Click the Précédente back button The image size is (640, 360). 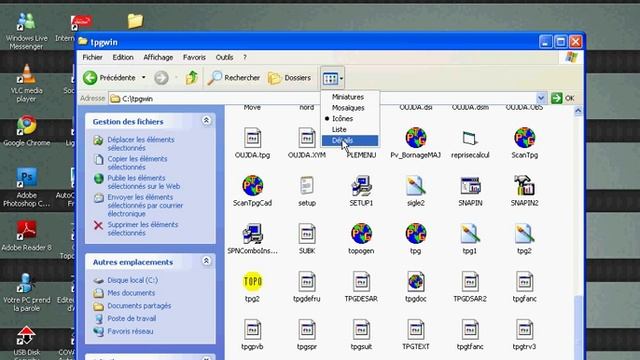pos(109,78)
